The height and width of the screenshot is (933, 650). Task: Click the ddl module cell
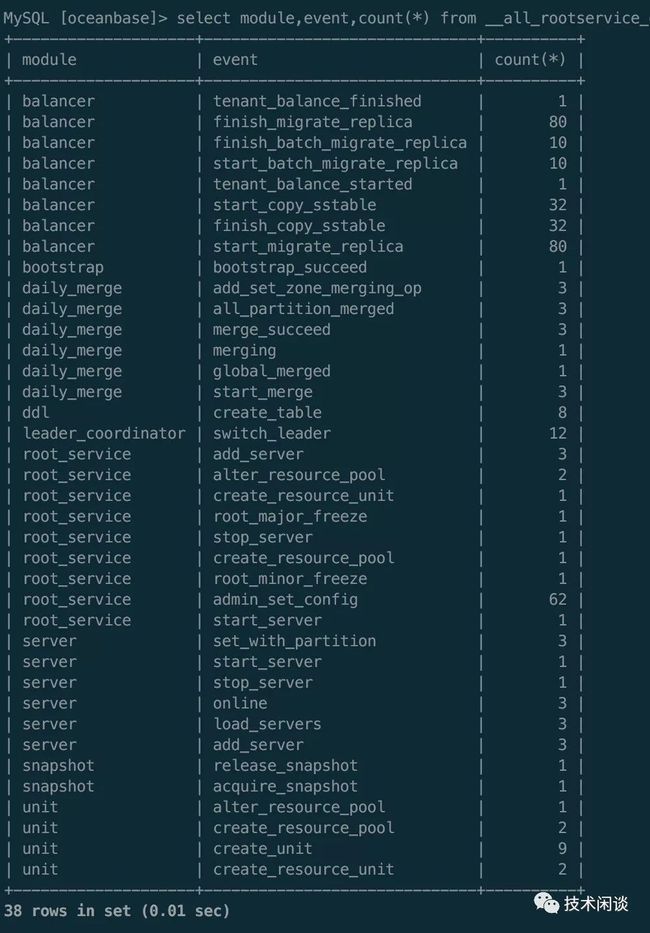(36, 412)
